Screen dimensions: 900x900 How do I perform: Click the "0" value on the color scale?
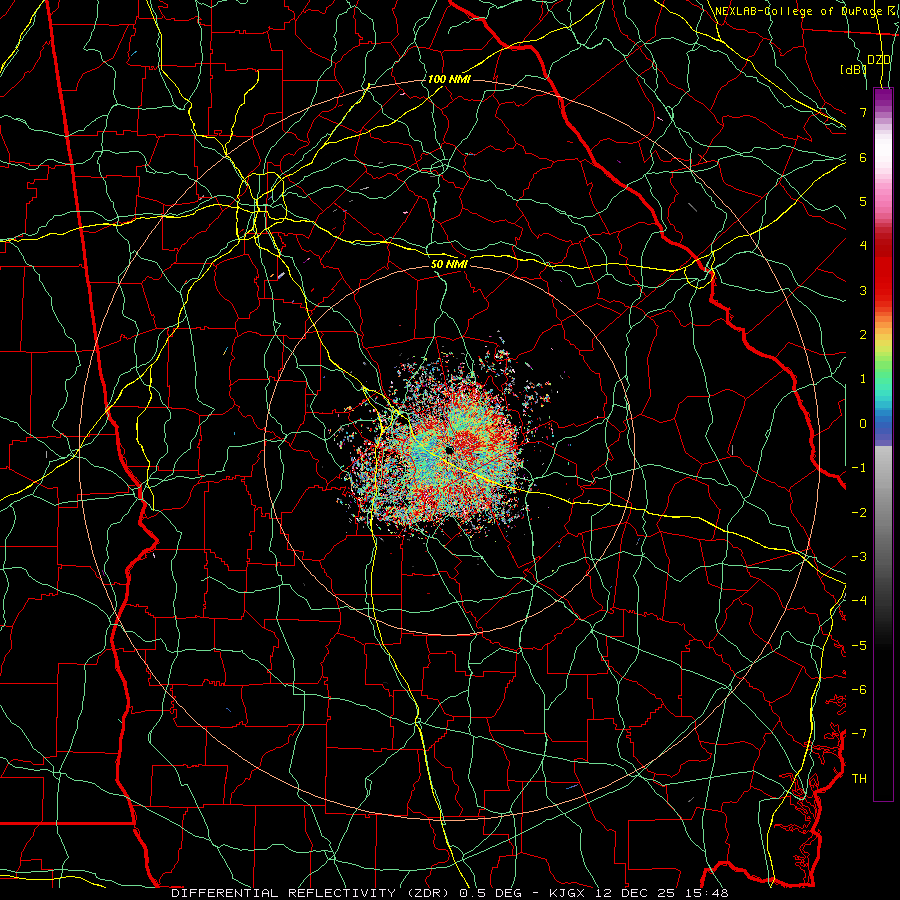coord(863,424)
